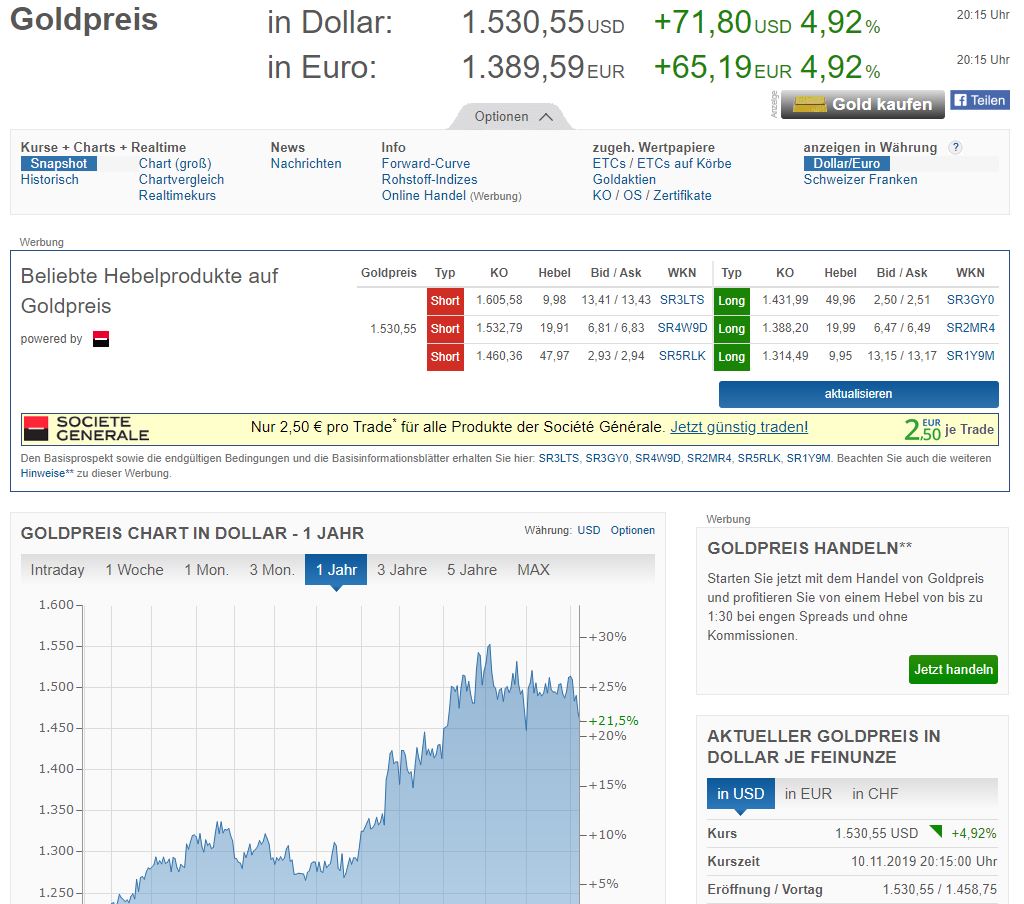Switch price panel to in EUR
The image size is (1024, 904).
(x=808, y=794)
